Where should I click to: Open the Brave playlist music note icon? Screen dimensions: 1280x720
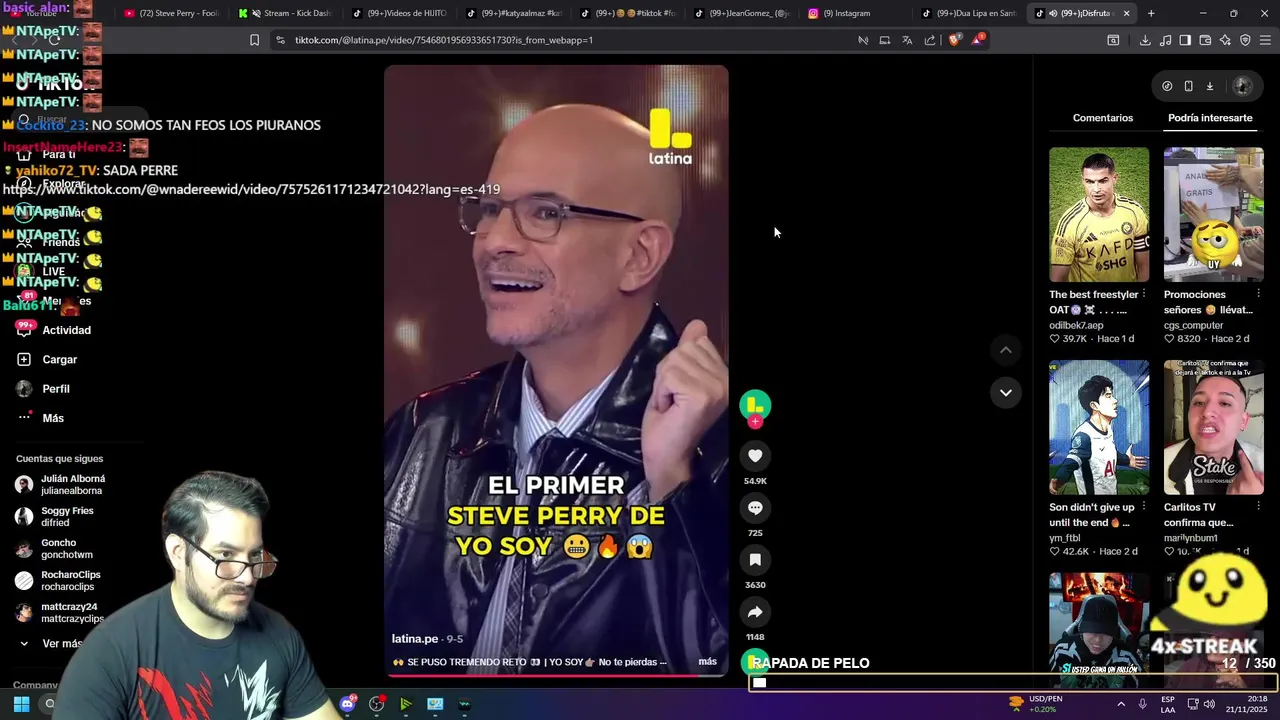click(1165, 40)
